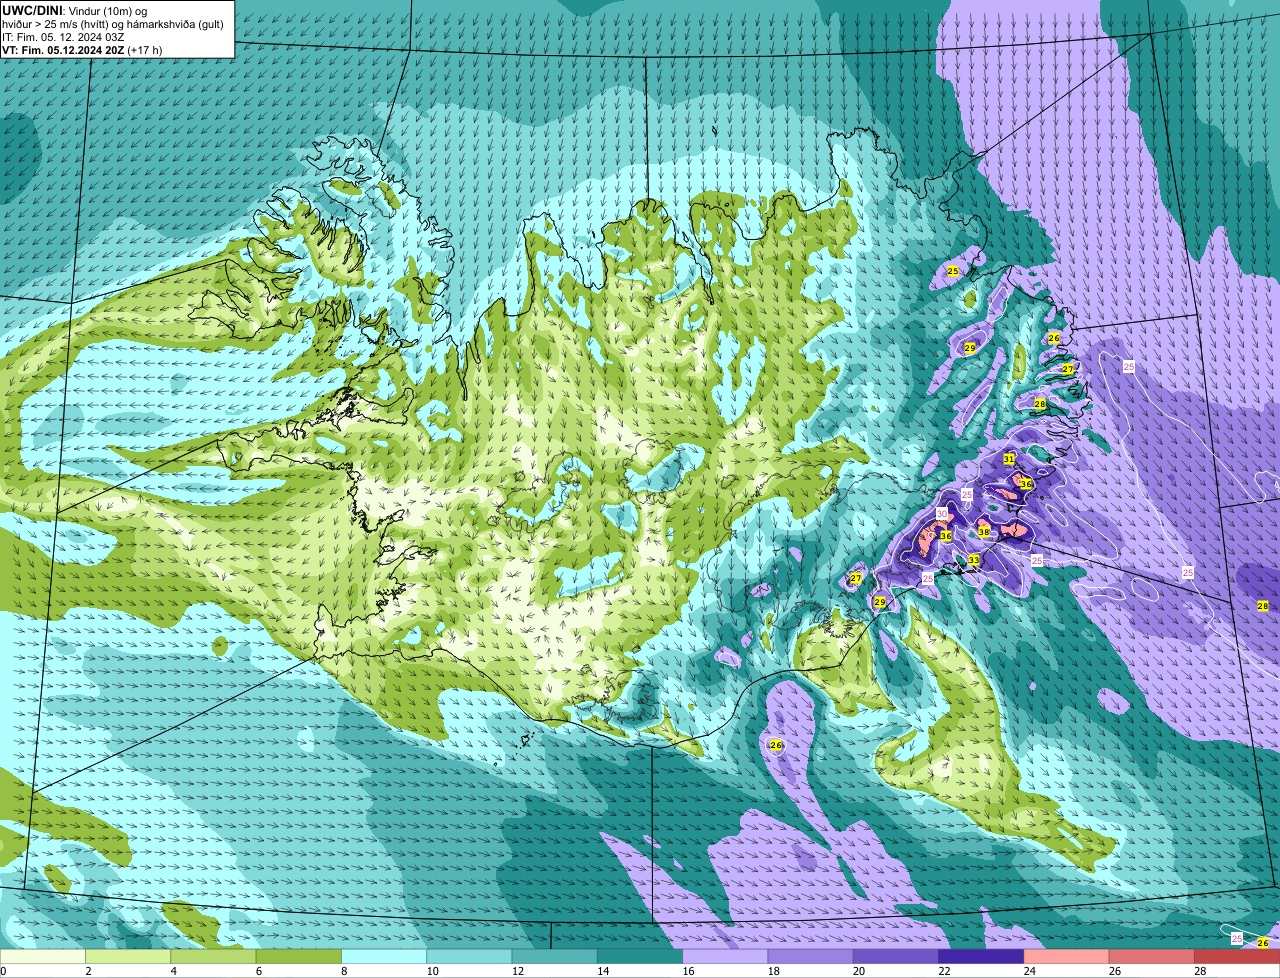Pick the red above-28 m/s legend swatch
Image resolution: width=1280 pixels, height=978 pixels.
[1237, 956]
